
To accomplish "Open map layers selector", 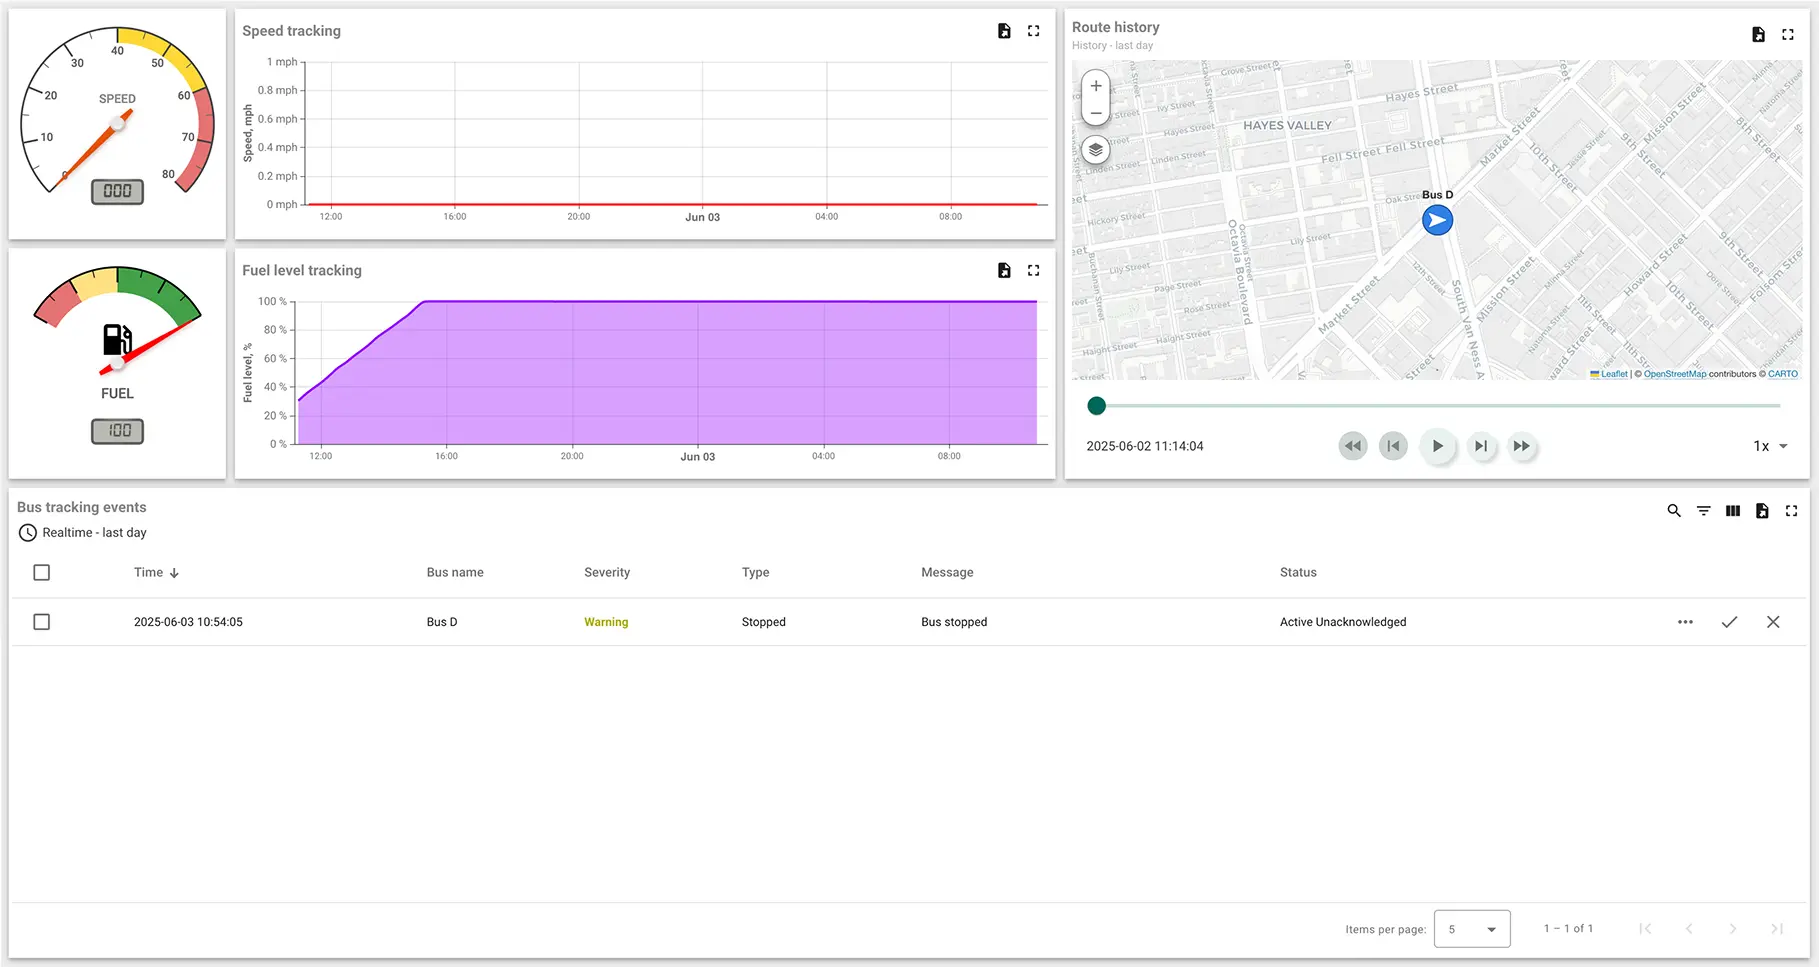I will (1096, 150).
